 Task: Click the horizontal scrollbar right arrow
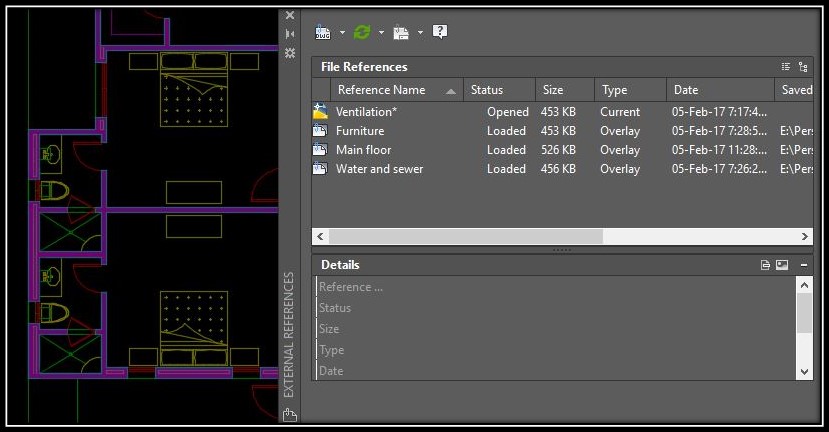tap(805, 236)
